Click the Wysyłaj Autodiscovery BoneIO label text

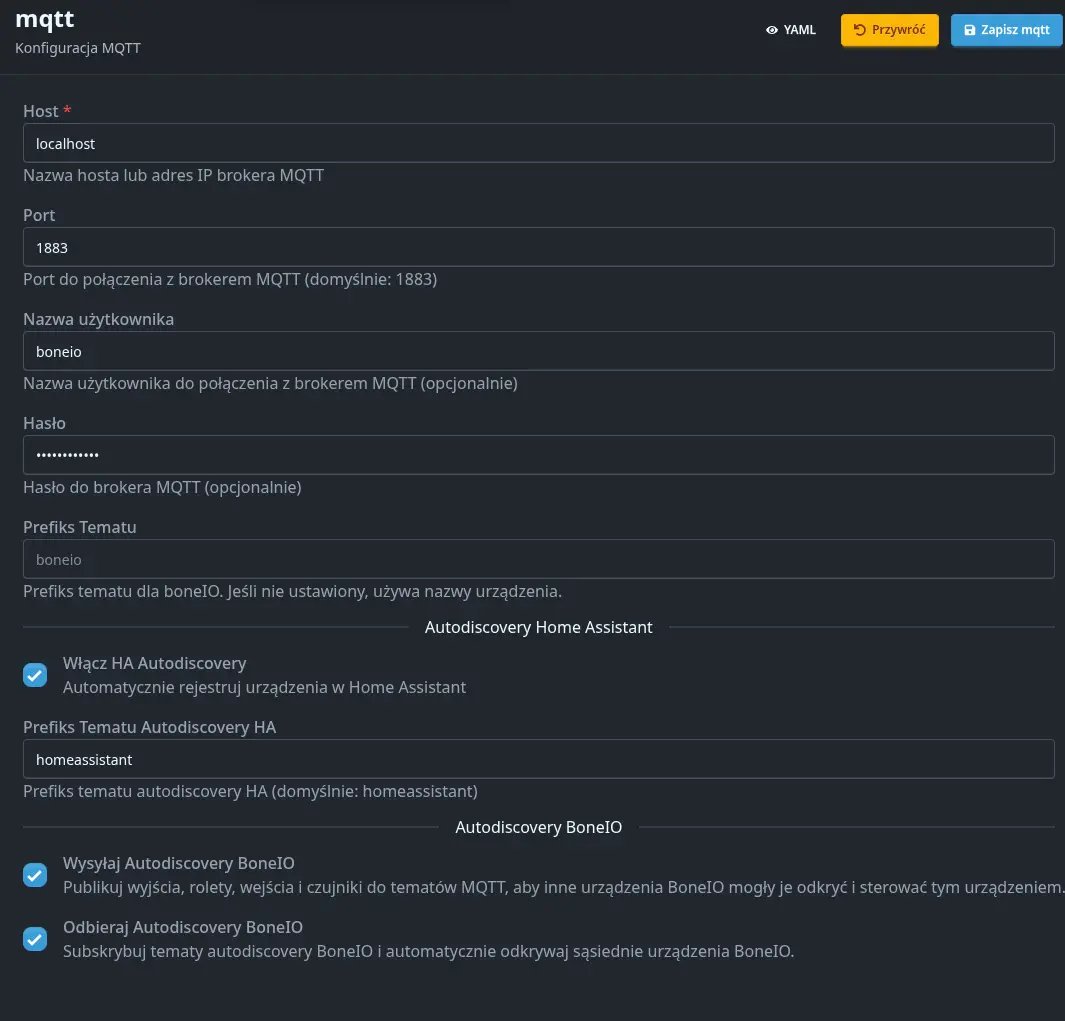tap(178, 863)
